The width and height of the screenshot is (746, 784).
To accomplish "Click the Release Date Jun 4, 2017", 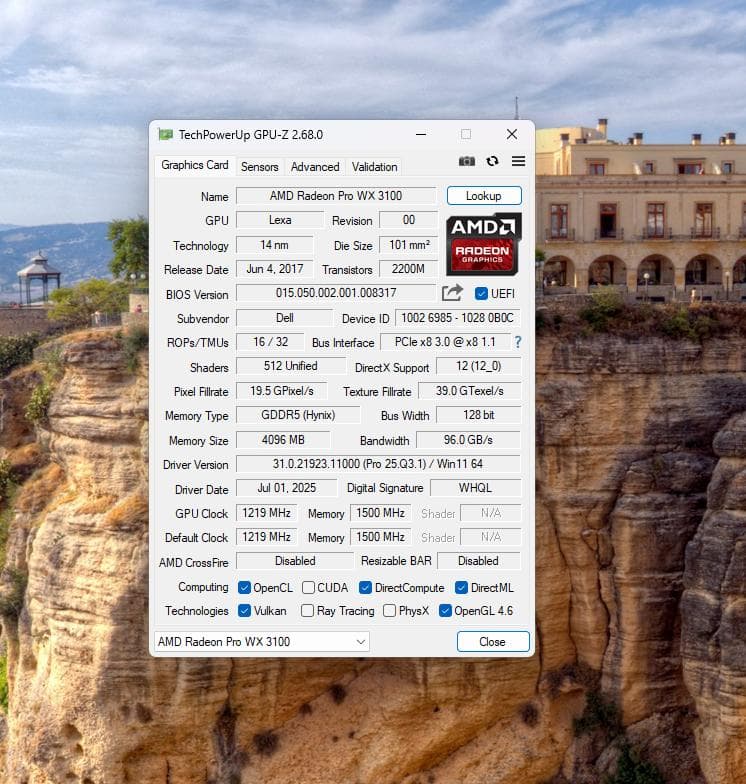I will (x=274, y=268).
